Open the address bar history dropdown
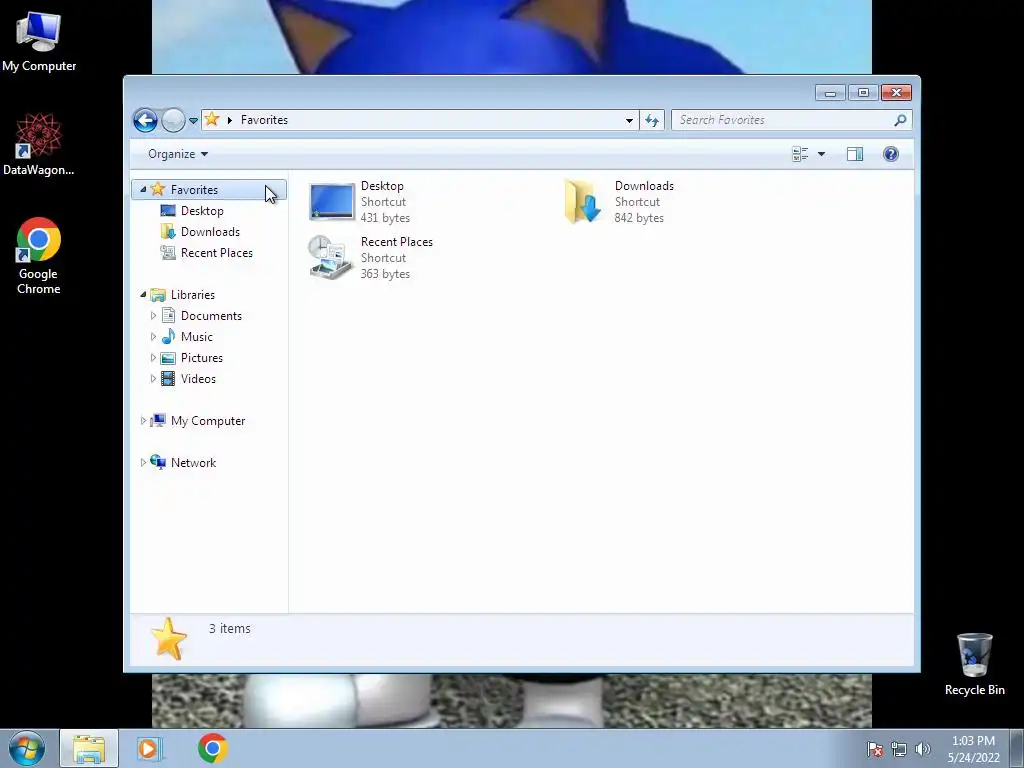 629,120
